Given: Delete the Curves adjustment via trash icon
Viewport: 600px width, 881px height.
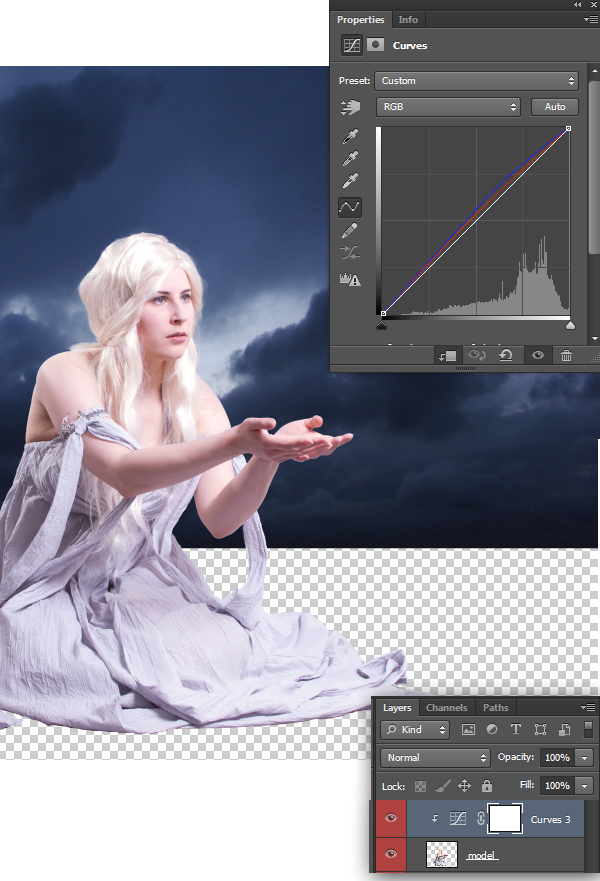Looking at the screenshot, I should point(566,356).
